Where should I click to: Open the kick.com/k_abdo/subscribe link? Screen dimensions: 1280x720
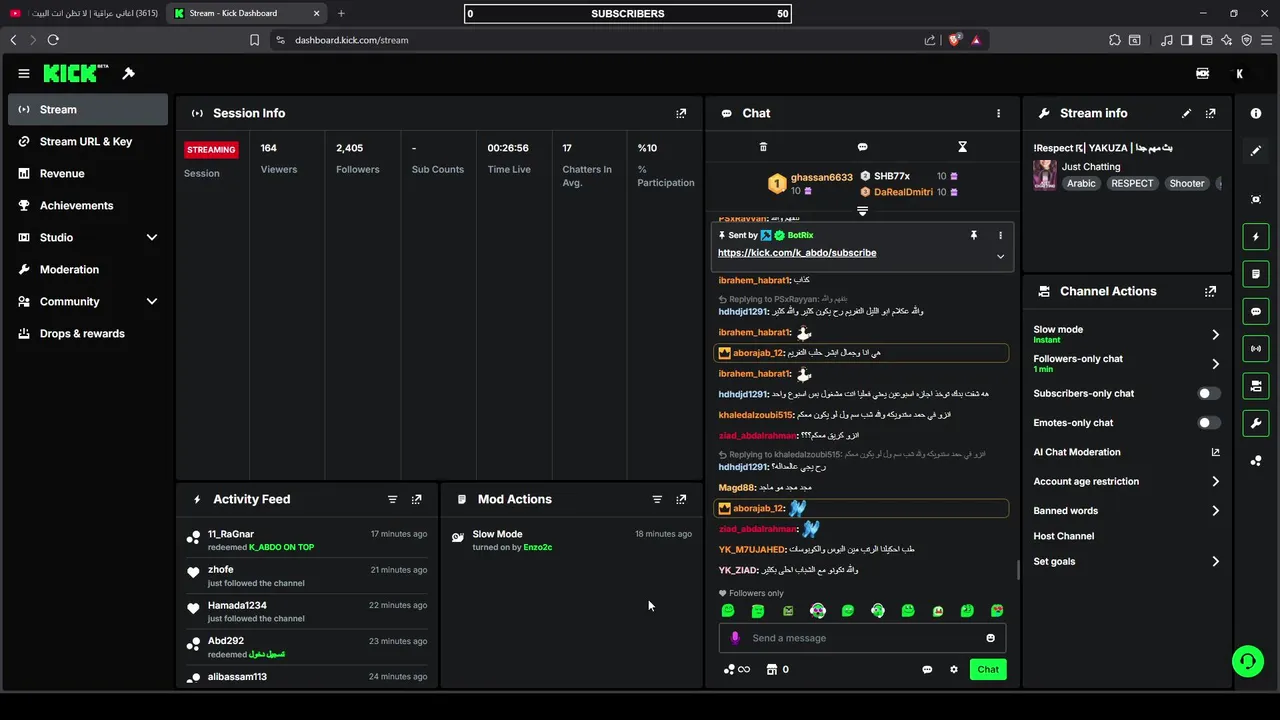pos(797,253)
